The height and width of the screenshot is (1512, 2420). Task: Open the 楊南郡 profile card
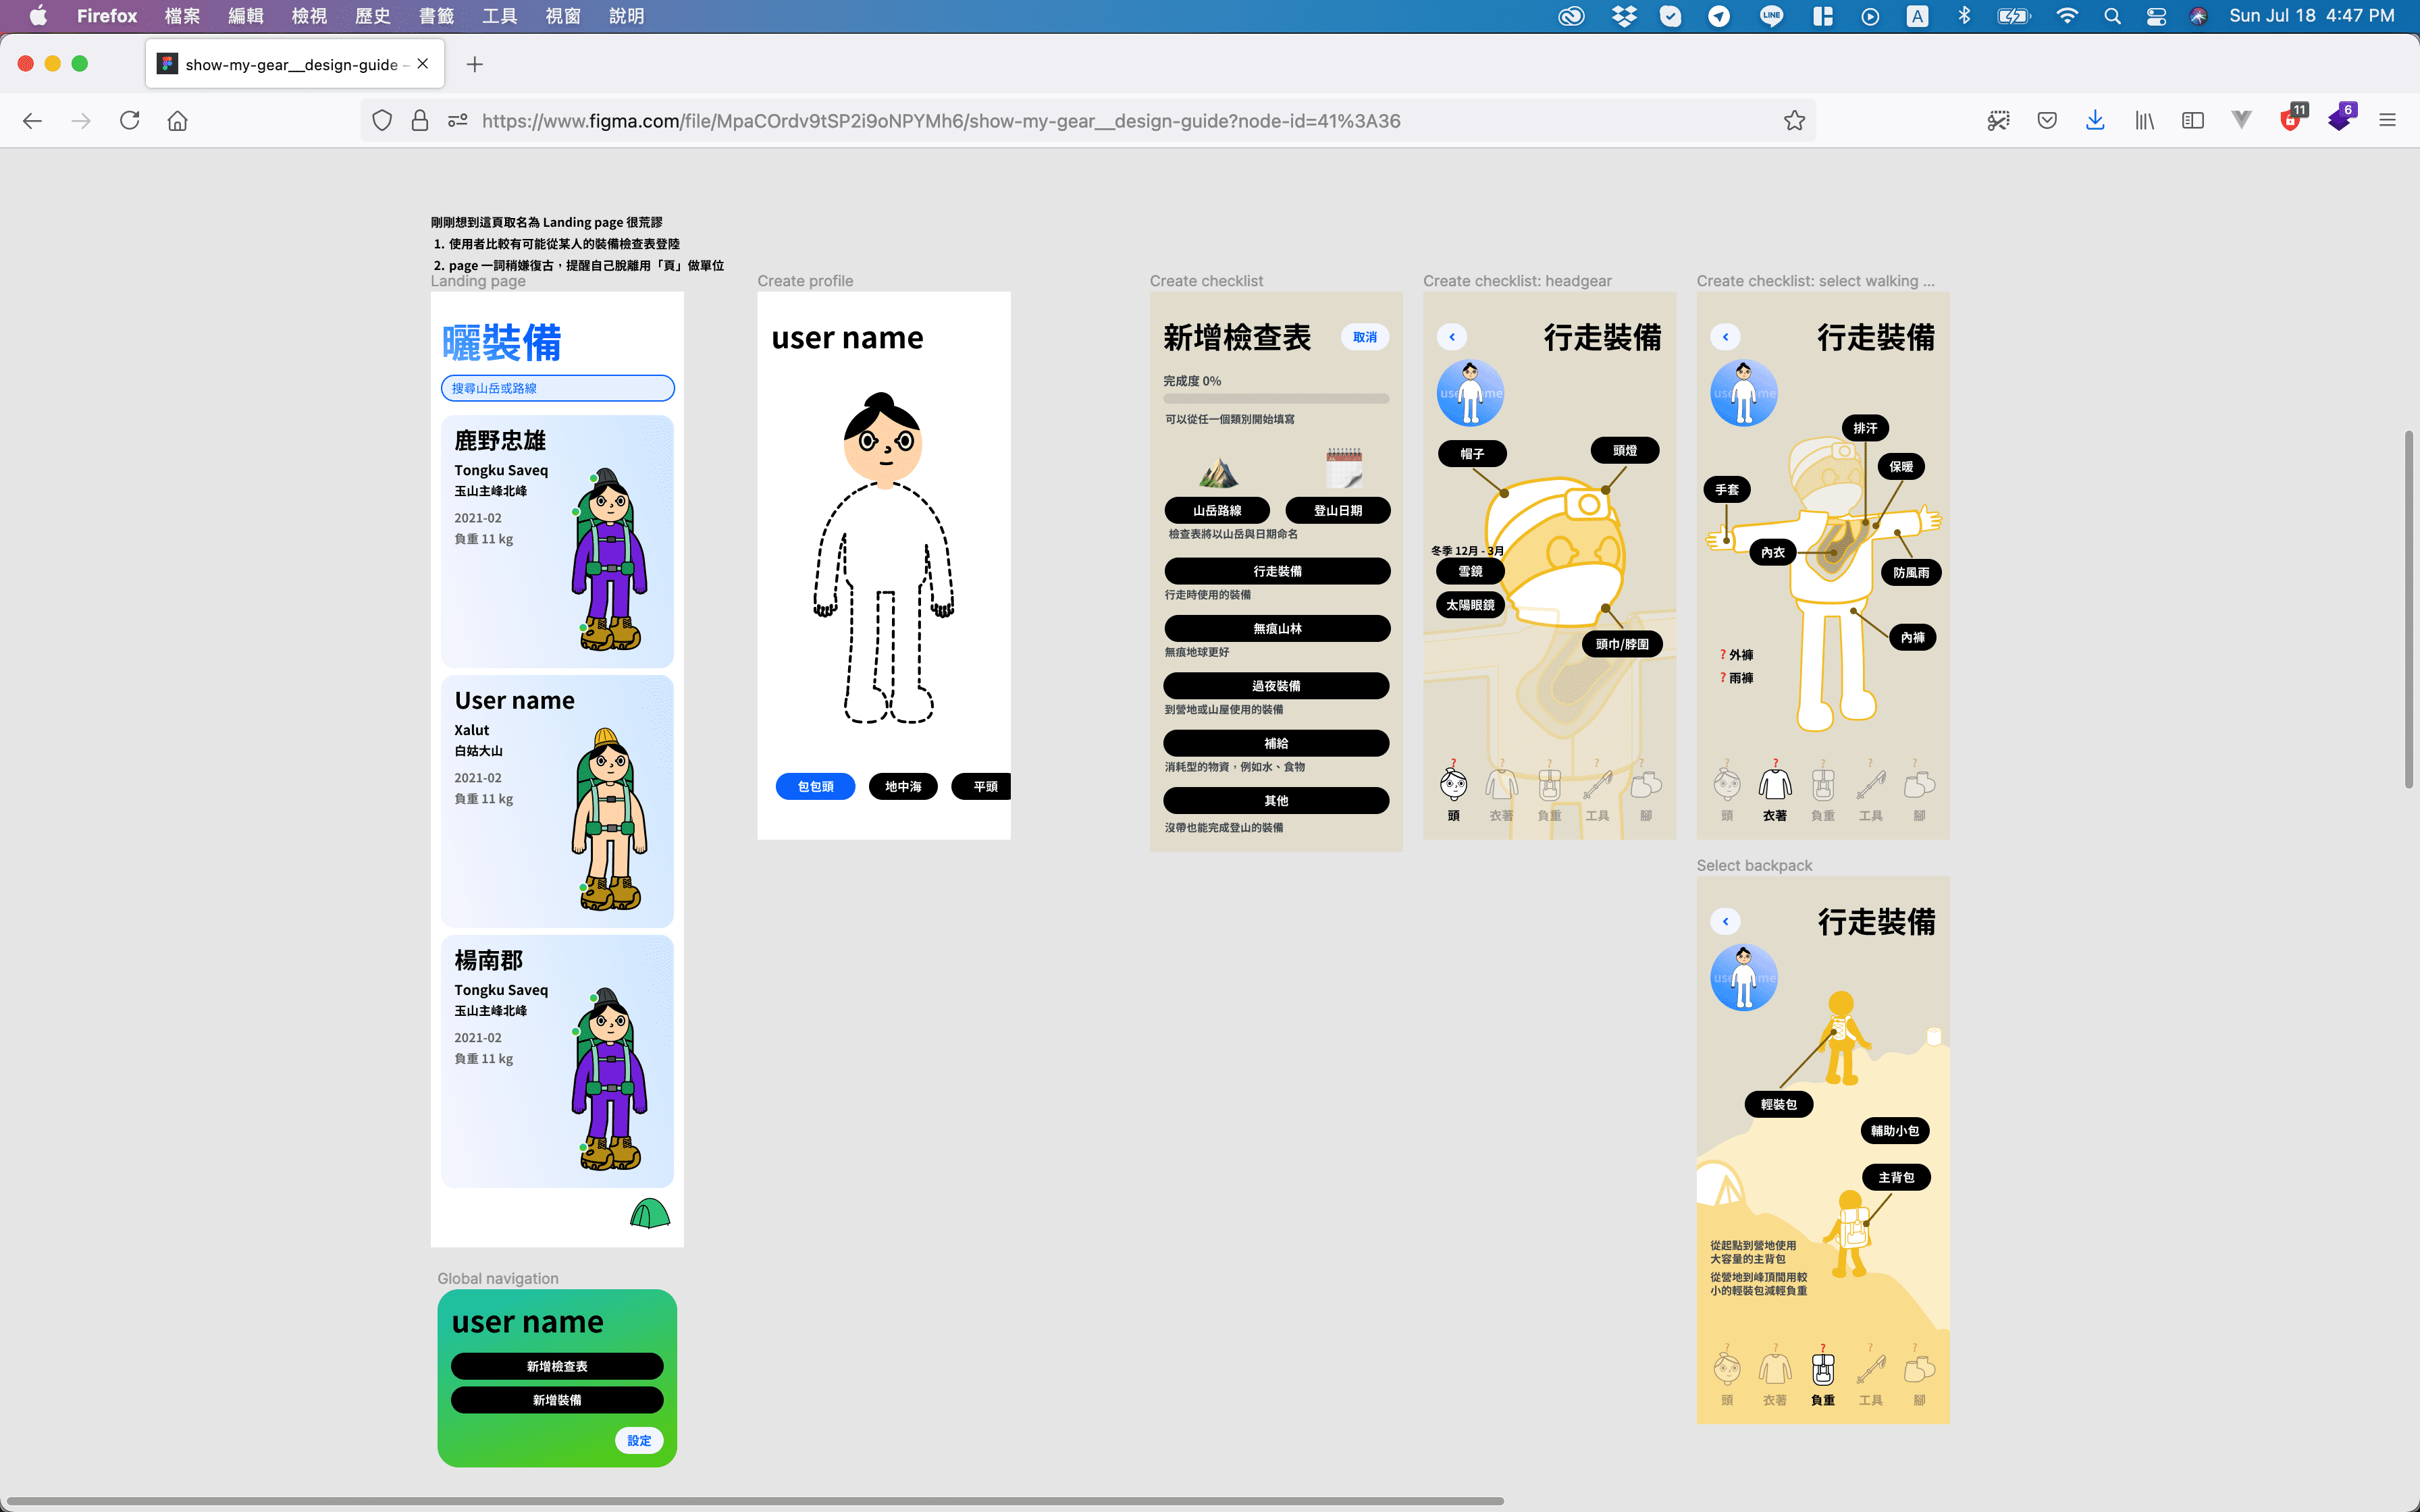coord(557,1061)
